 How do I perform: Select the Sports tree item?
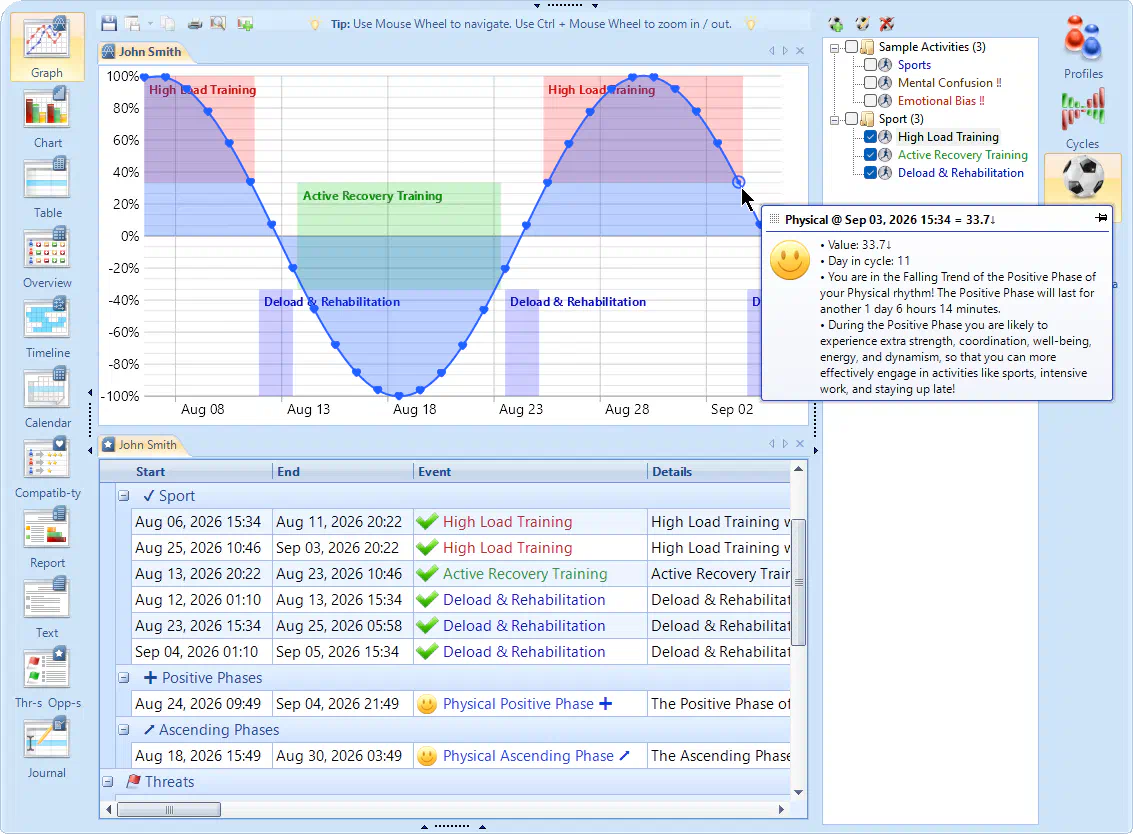tap(914, 64)
